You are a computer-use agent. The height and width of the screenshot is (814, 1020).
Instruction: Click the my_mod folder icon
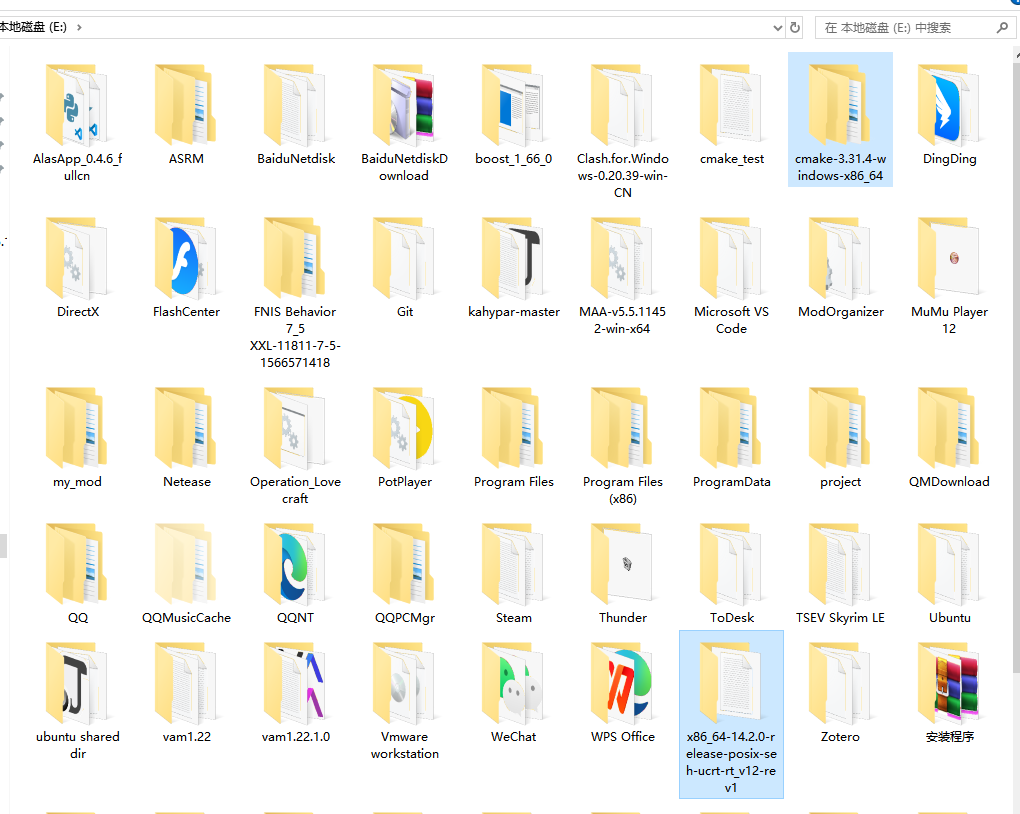[77, 428]
